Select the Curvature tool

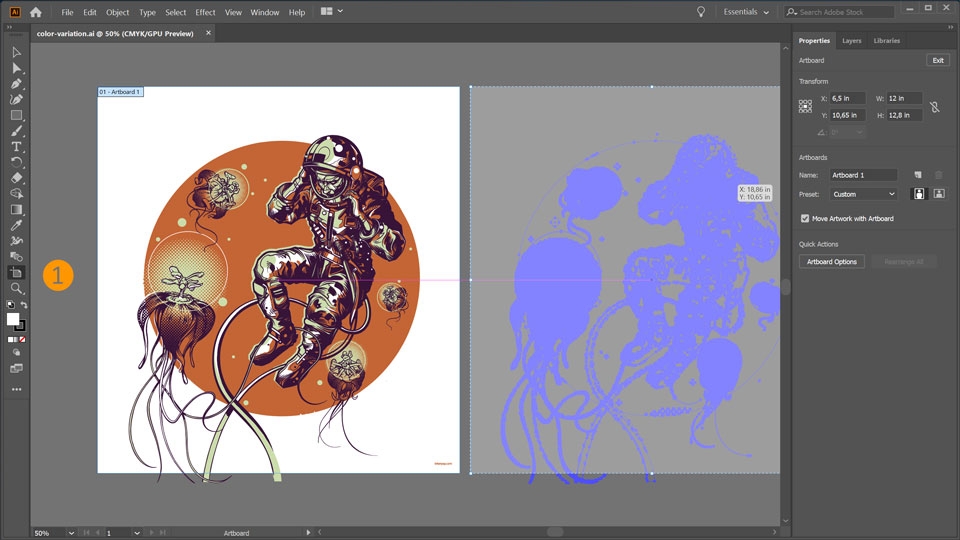tap(17, 99)
